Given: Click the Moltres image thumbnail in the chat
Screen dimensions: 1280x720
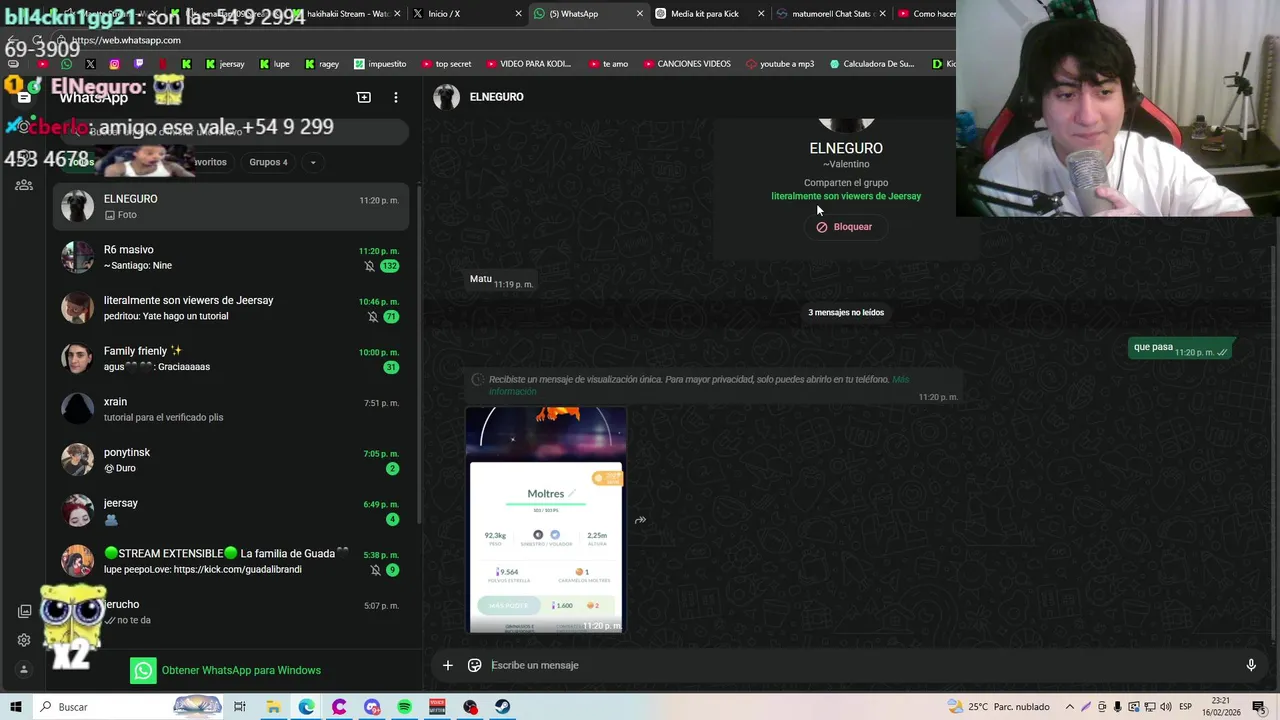Looking at the screenshot, I should [x=546, y=520].
